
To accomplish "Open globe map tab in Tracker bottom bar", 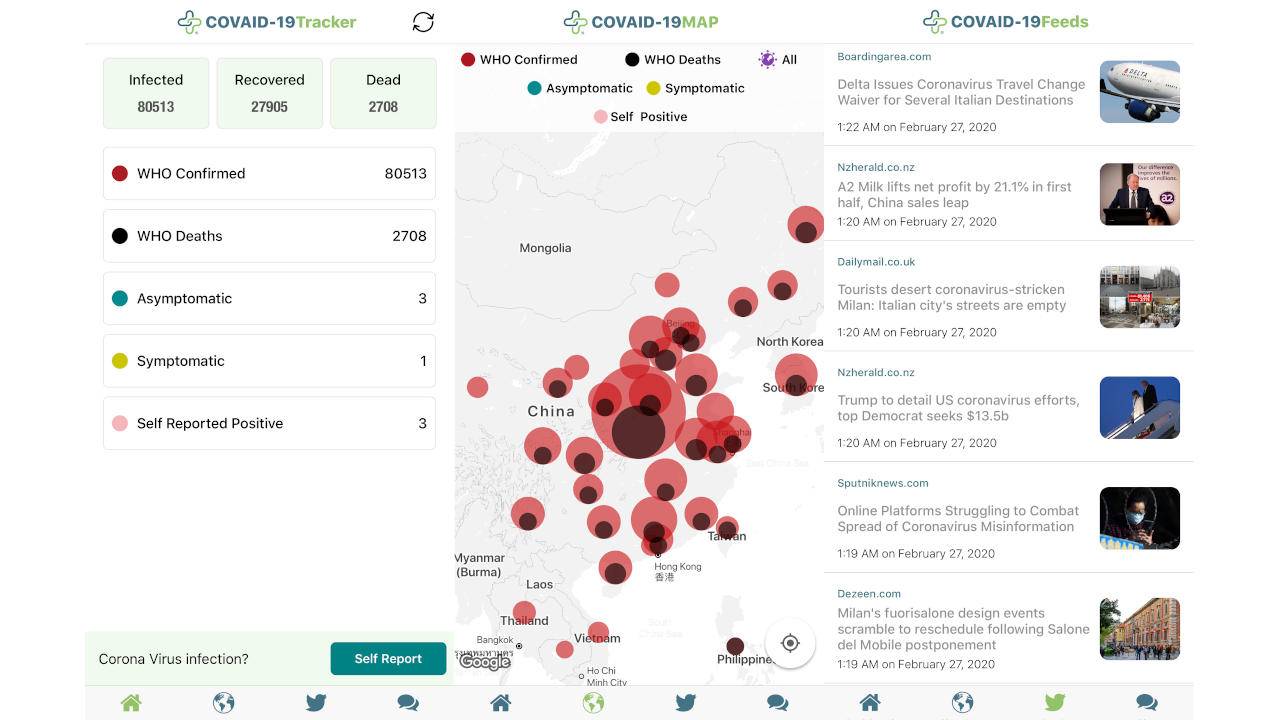I will click(224, 703).
